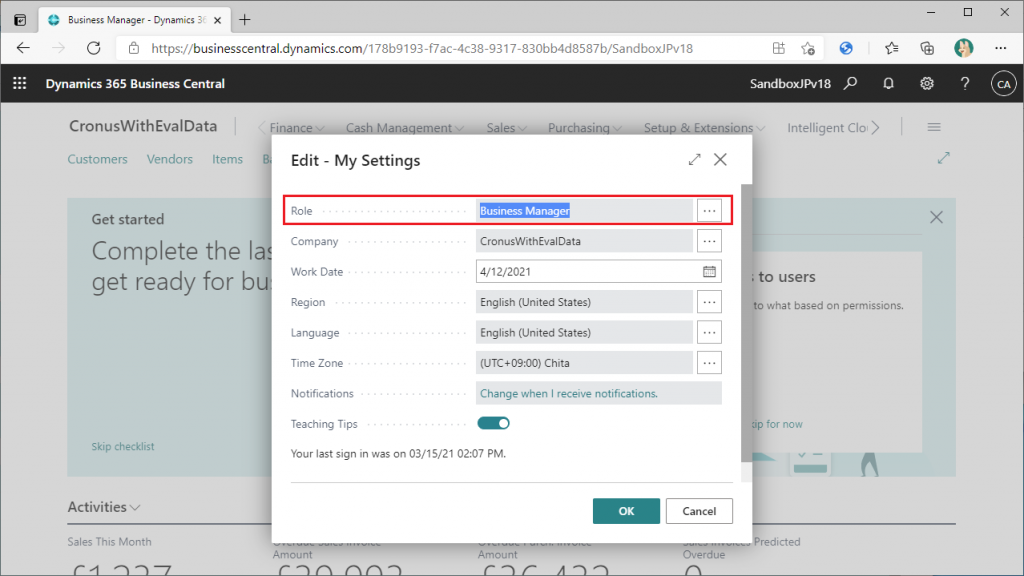Open the Intelligent Cloud menu
The image size is (1024, 576).
pos(827,128)
